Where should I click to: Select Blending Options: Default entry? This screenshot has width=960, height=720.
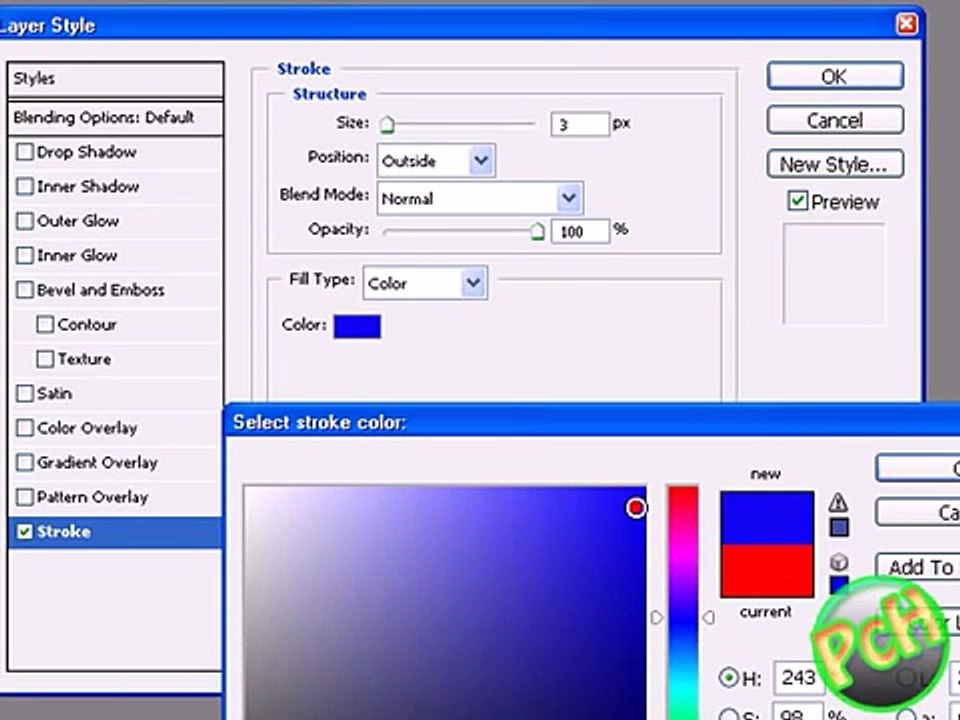116,118
